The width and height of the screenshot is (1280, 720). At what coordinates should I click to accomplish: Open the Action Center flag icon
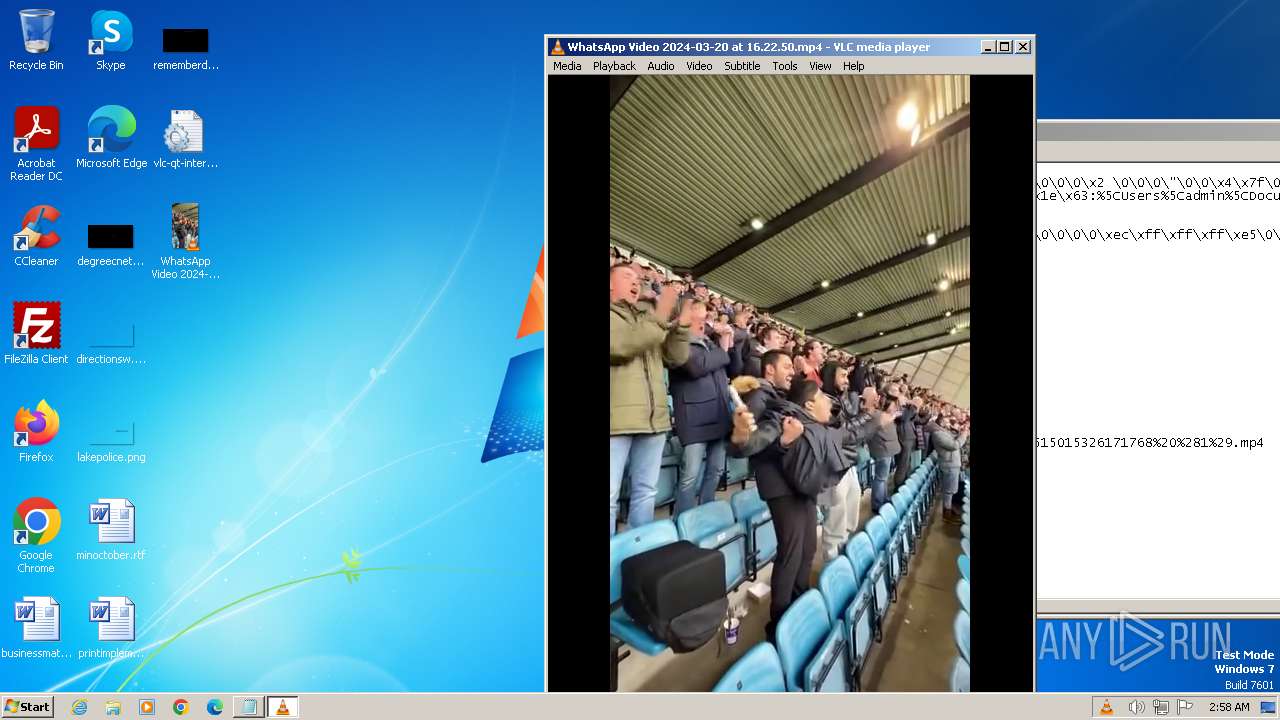coord(1185,707)
